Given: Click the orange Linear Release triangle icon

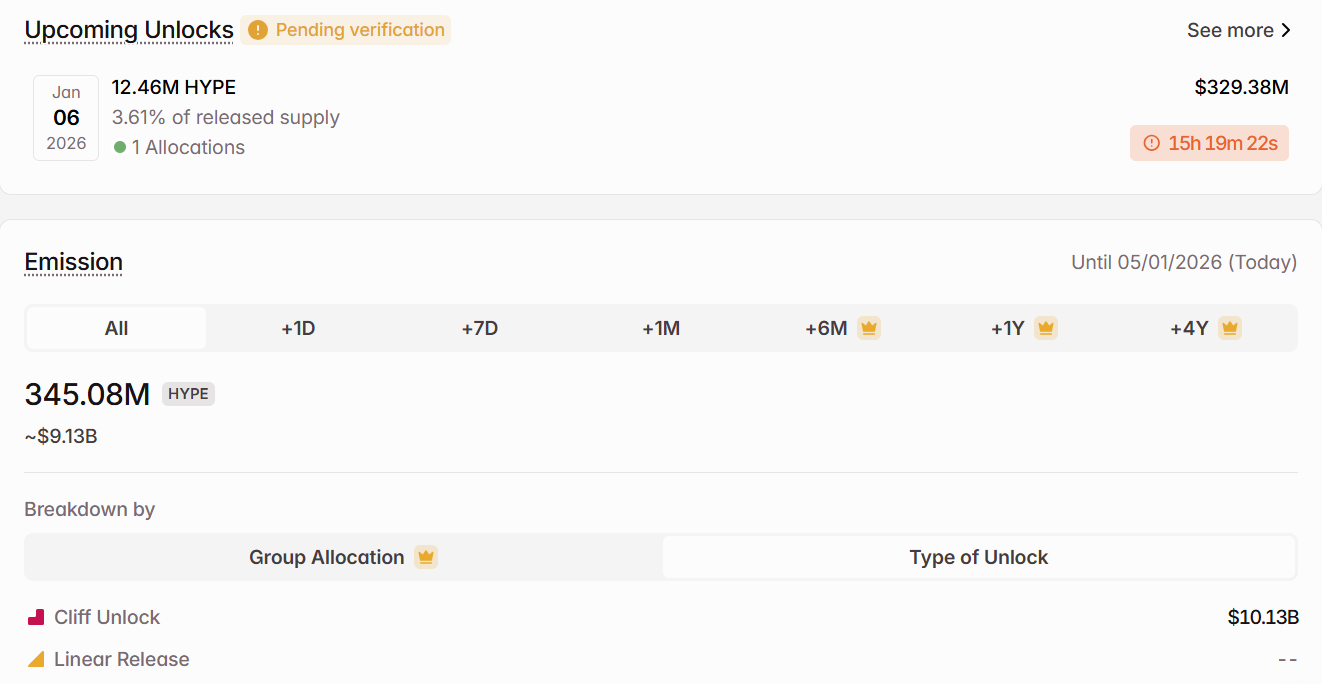Looking at the screenshot, I should click(x=36, y=659).
